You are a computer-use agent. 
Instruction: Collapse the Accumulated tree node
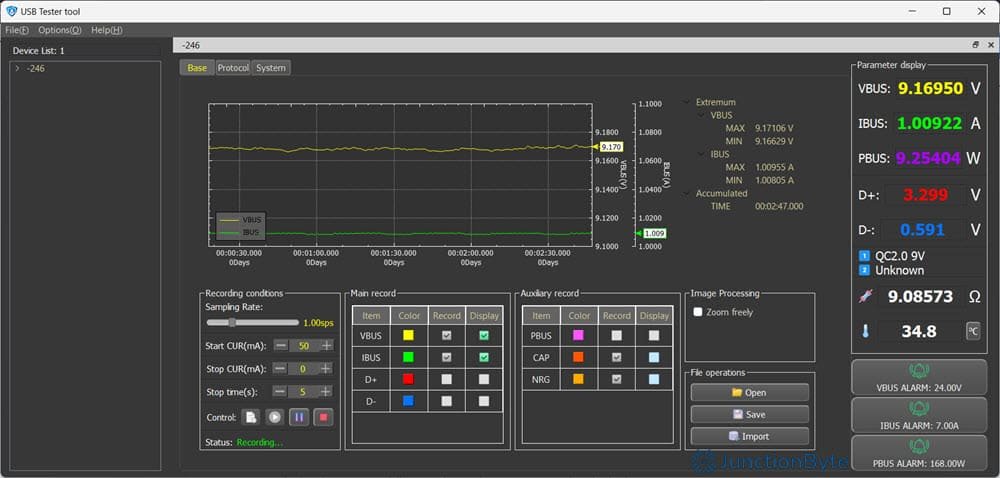coord(686,193)
